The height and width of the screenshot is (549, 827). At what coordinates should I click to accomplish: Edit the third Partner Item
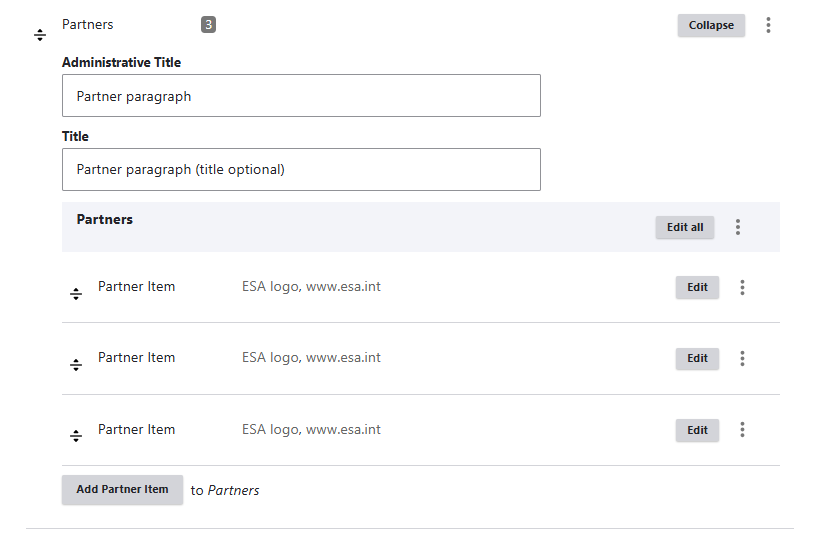[x=697, y=430]
